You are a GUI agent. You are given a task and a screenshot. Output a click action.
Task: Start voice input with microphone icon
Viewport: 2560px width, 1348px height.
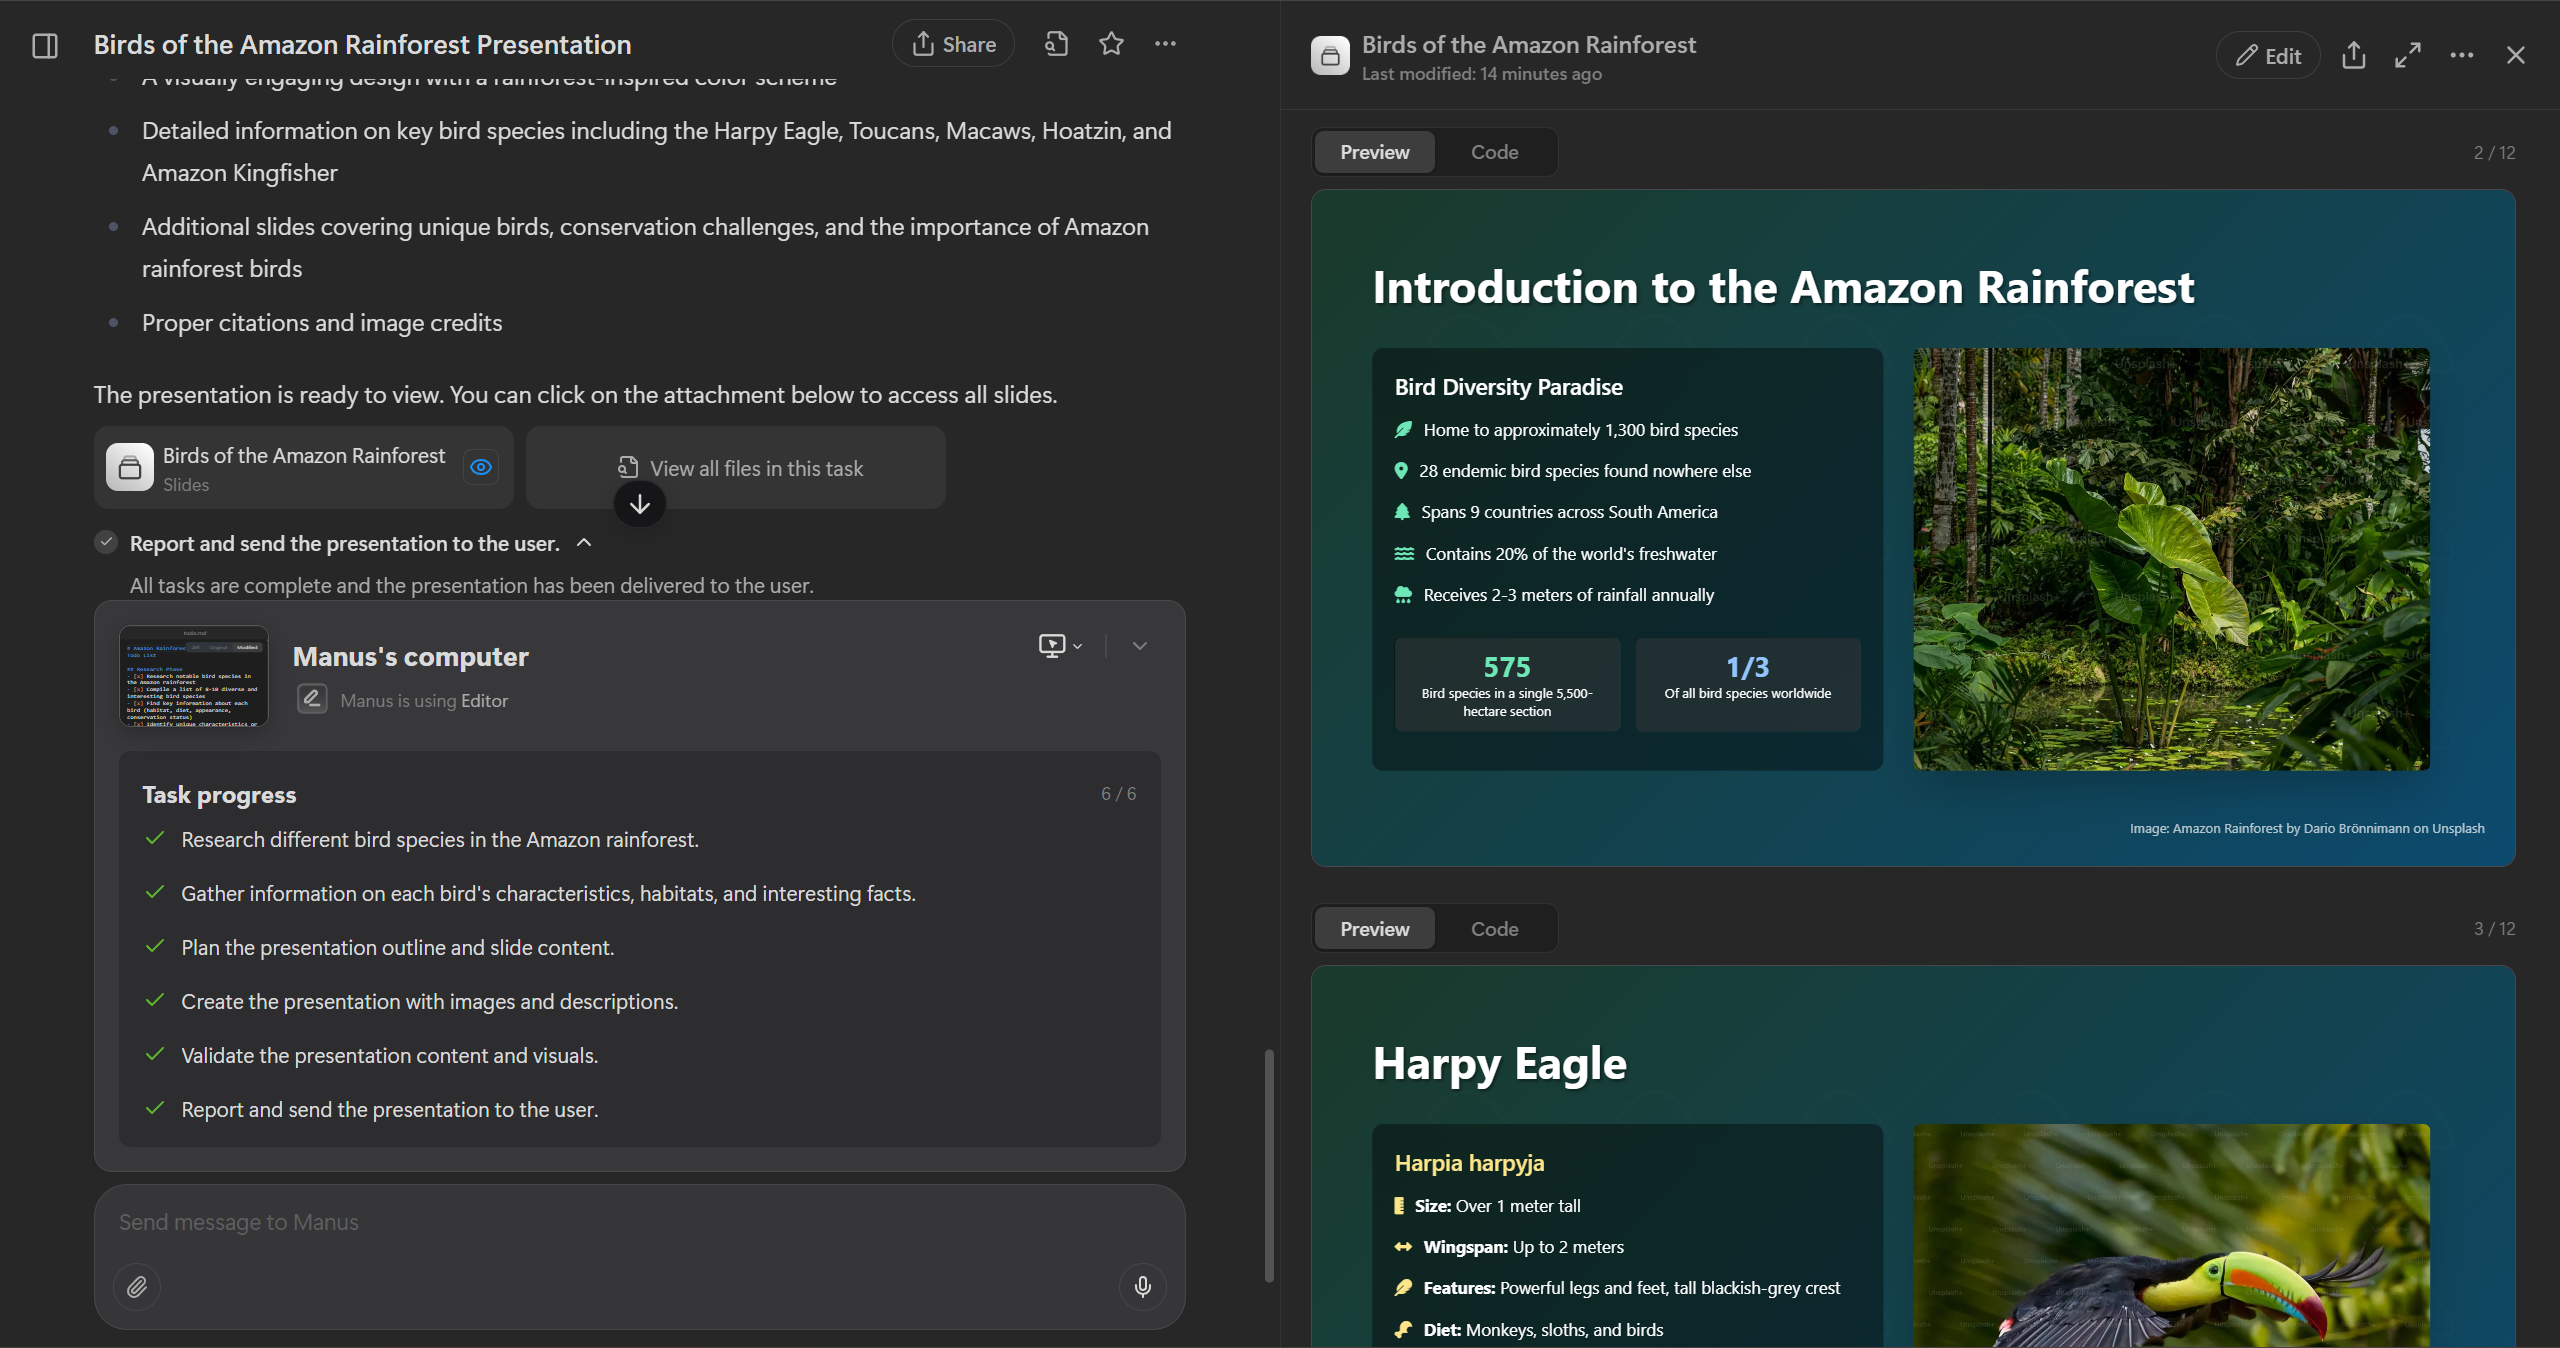(1142, 1286)
